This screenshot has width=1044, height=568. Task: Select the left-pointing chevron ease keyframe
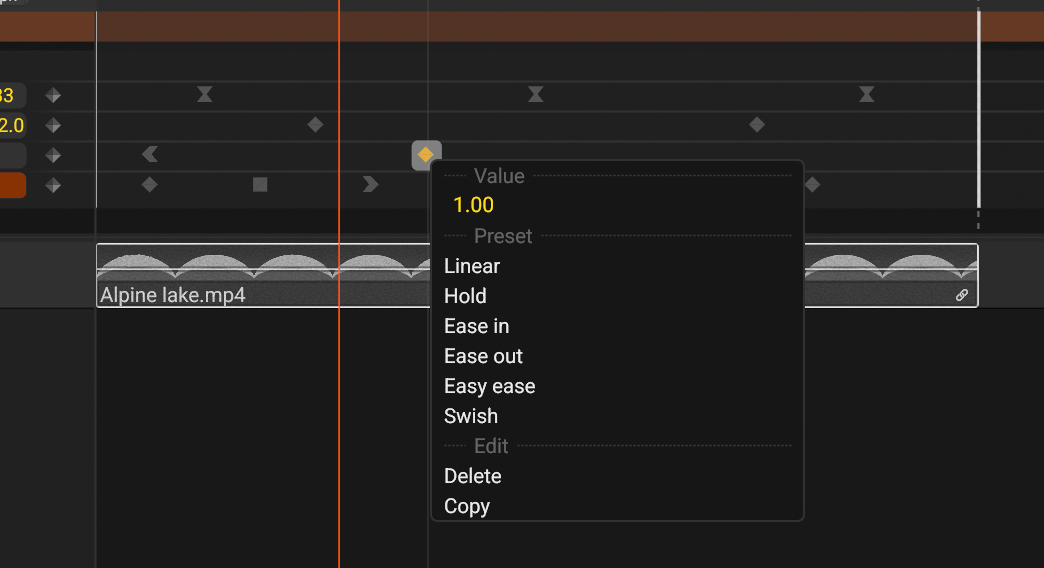pyautogui.click(x=150, y=154)
